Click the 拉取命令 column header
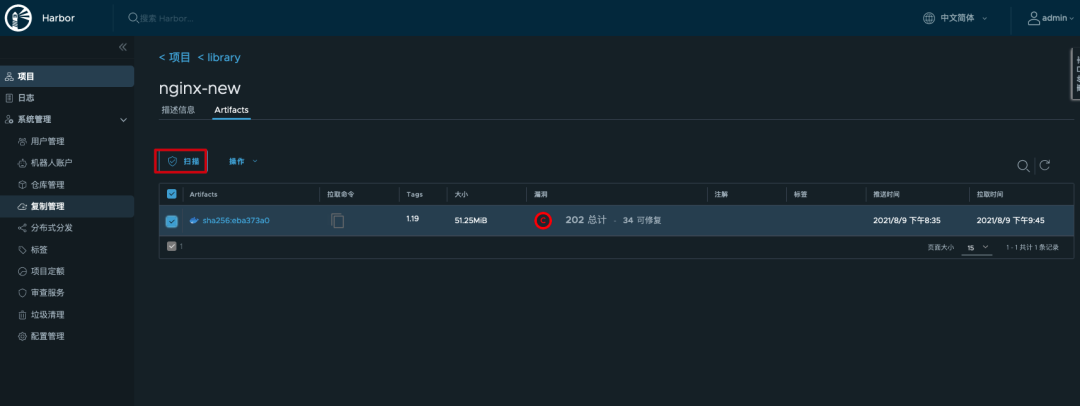 coord(341,194)
